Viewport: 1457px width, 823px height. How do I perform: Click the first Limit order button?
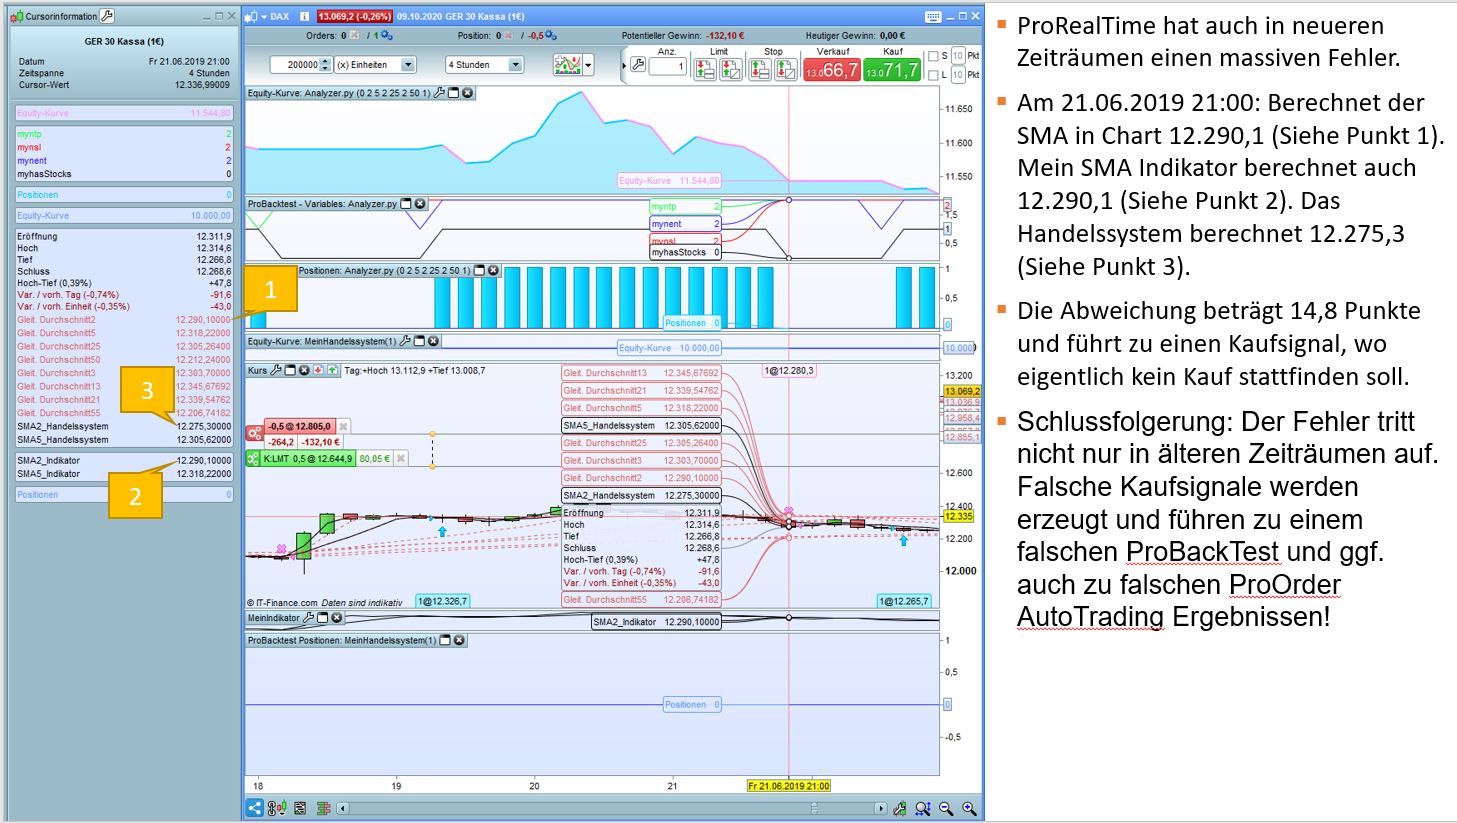pos(705,69)
